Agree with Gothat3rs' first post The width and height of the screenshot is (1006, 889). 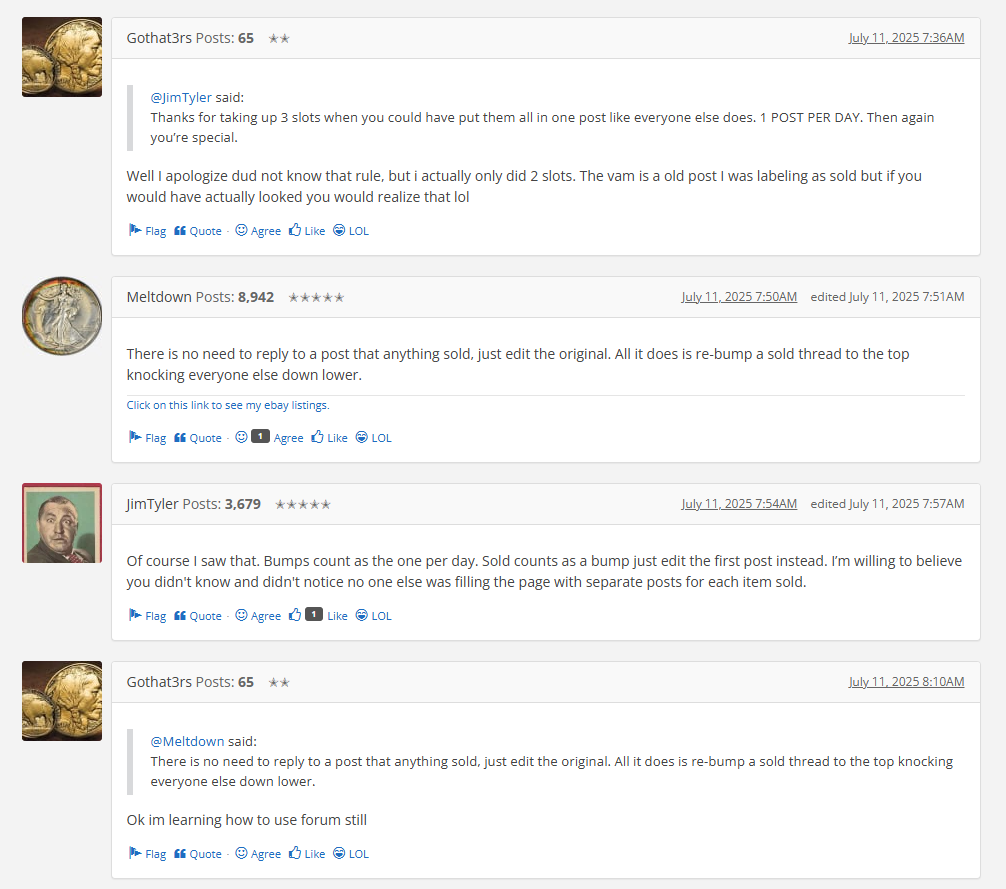[x=258, y=231]
